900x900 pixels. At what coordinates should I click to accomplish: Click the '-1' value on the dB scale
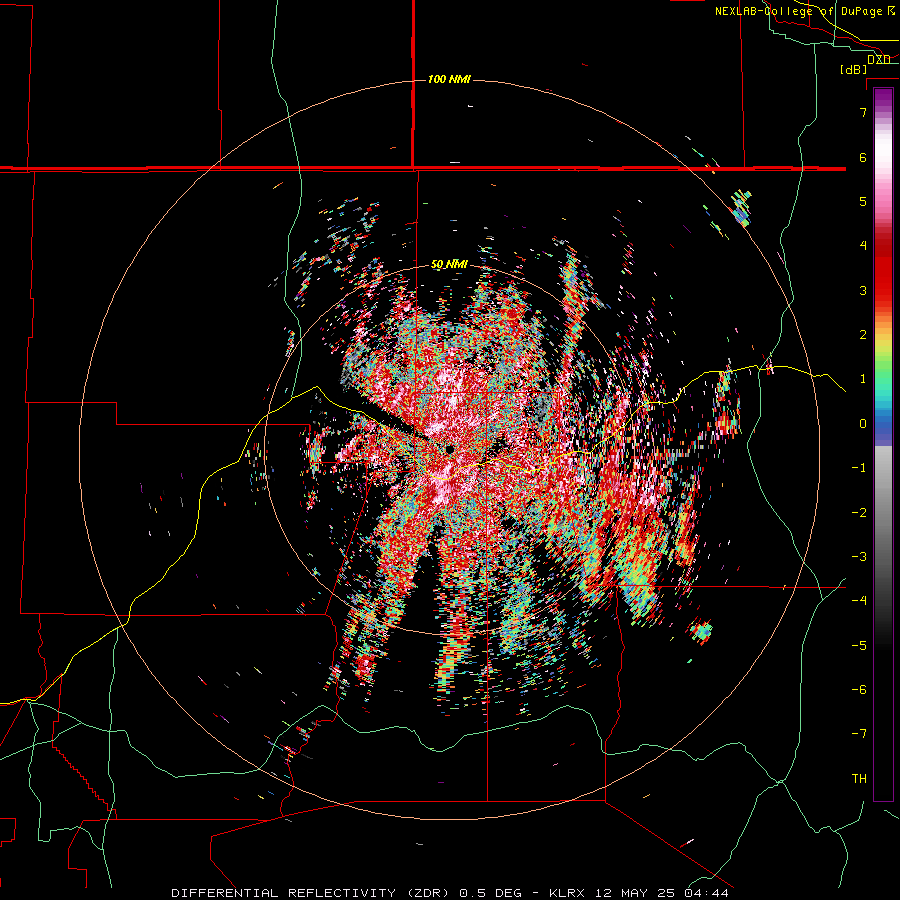[859, 468]
